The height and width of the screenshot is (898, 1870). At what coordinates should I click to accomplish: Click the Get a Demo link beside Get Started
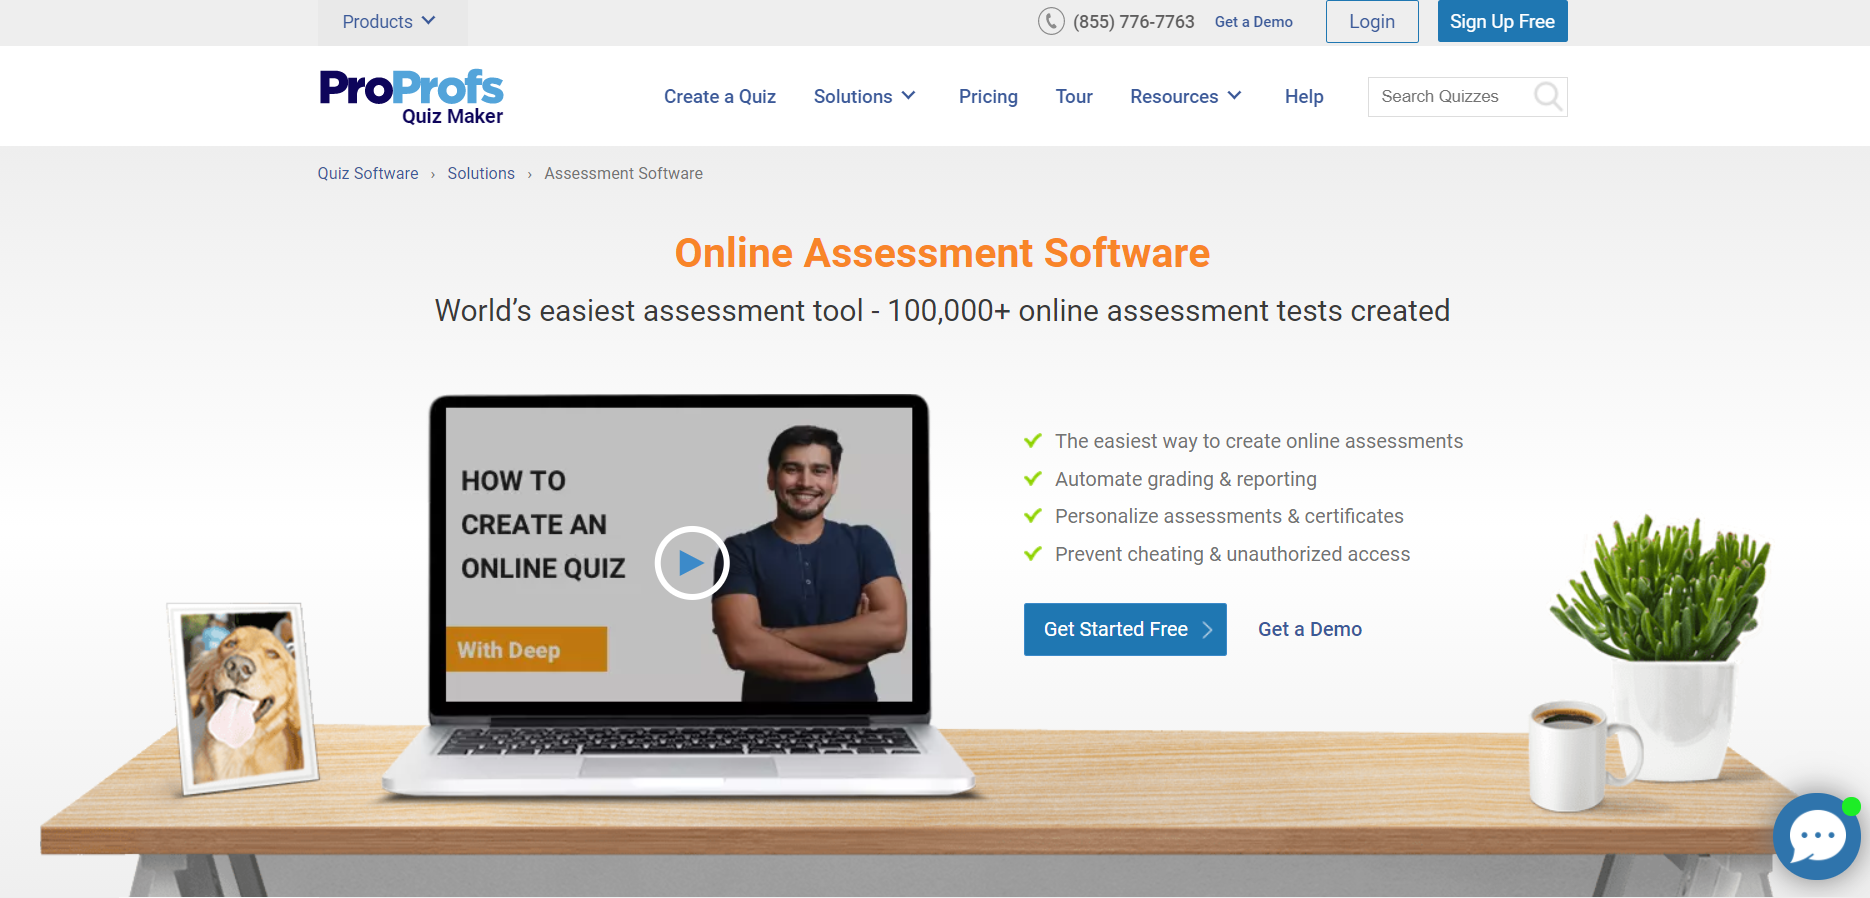[x=1309, y=630]
